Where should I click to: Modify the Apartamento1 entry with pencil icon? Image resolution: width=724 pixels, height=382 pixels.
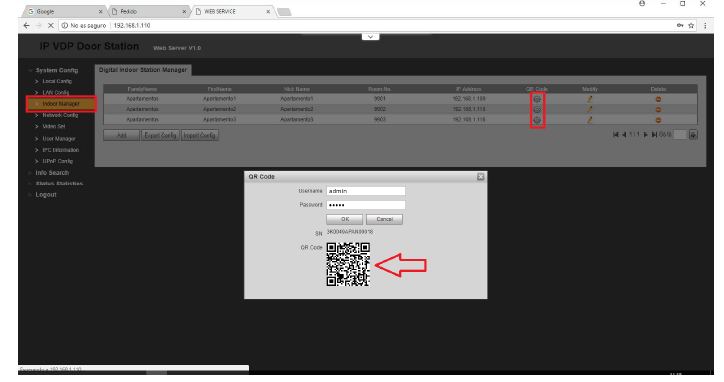590,99
